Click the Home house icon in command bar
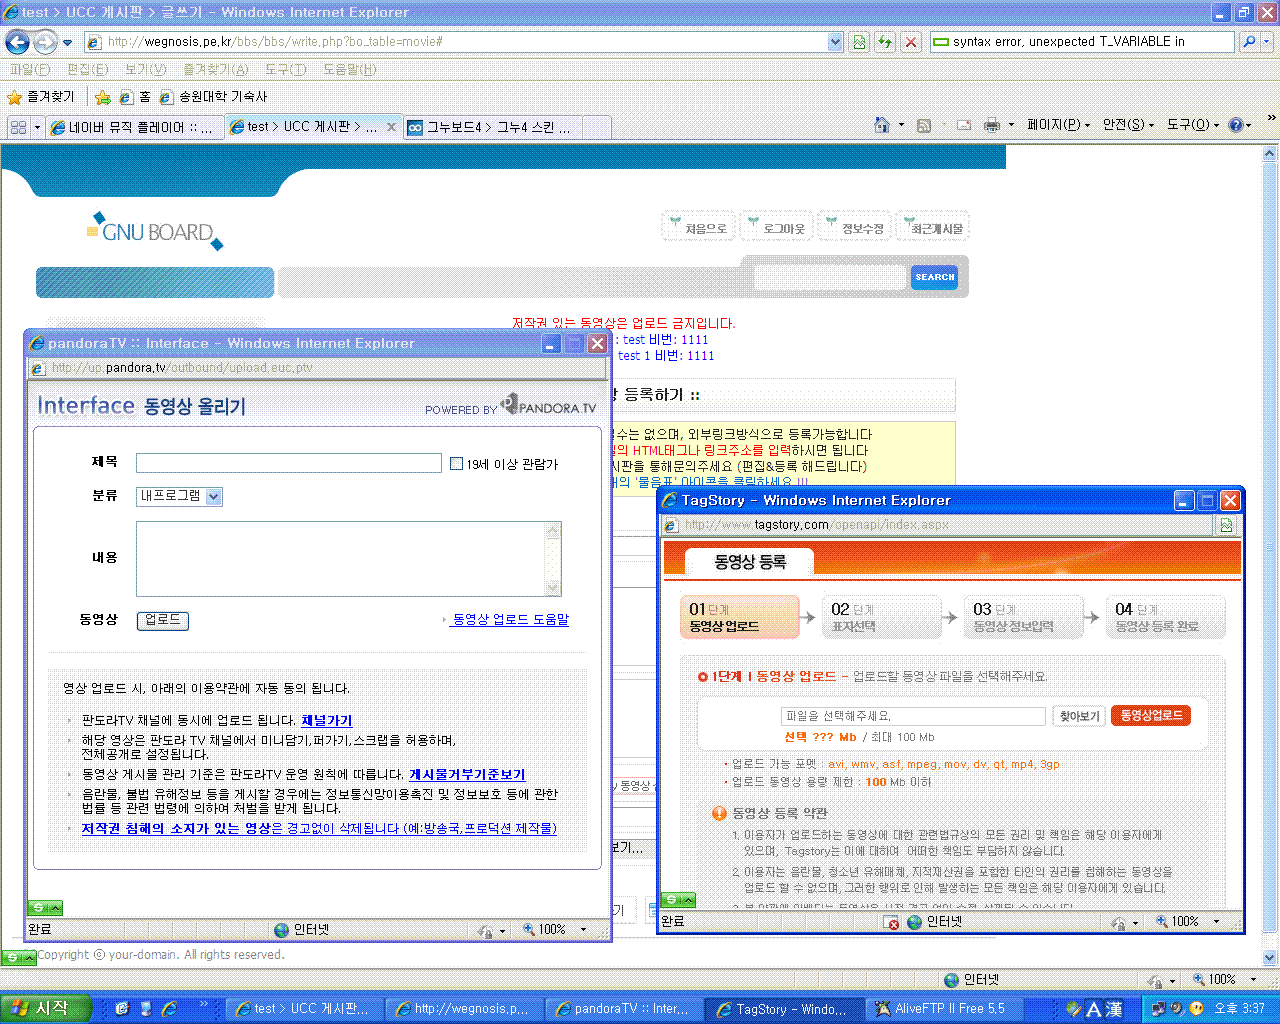This screenshot has width=1280, height=1024. [x=882, y=125]
